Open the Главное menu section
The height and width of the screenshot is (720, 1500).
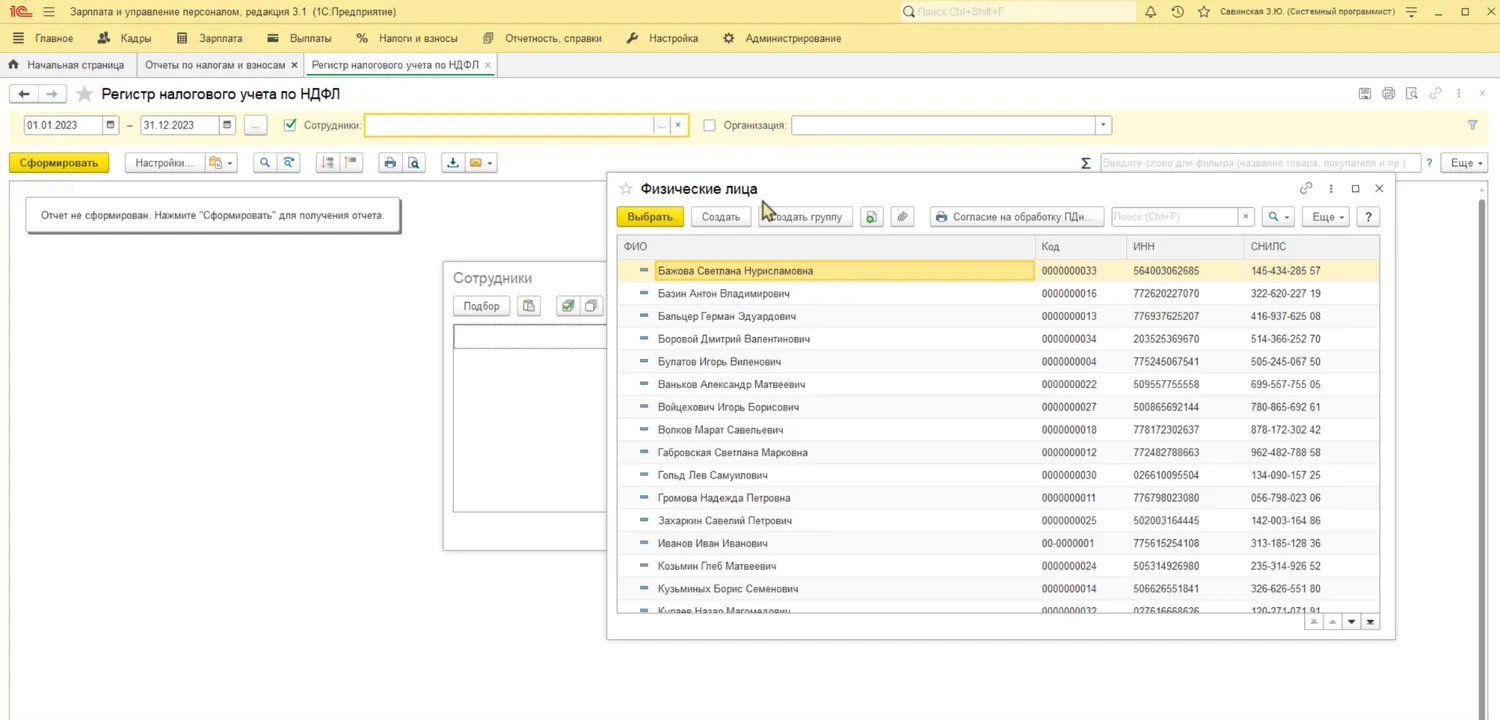pos(44,38)
